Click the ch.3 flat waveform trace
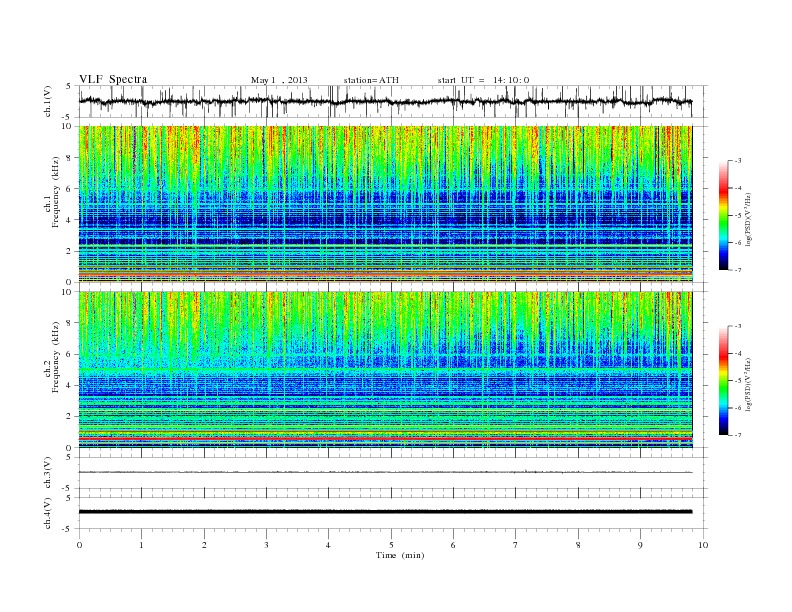Viewport: 792px width, 612px height. (x=385, y=472)
